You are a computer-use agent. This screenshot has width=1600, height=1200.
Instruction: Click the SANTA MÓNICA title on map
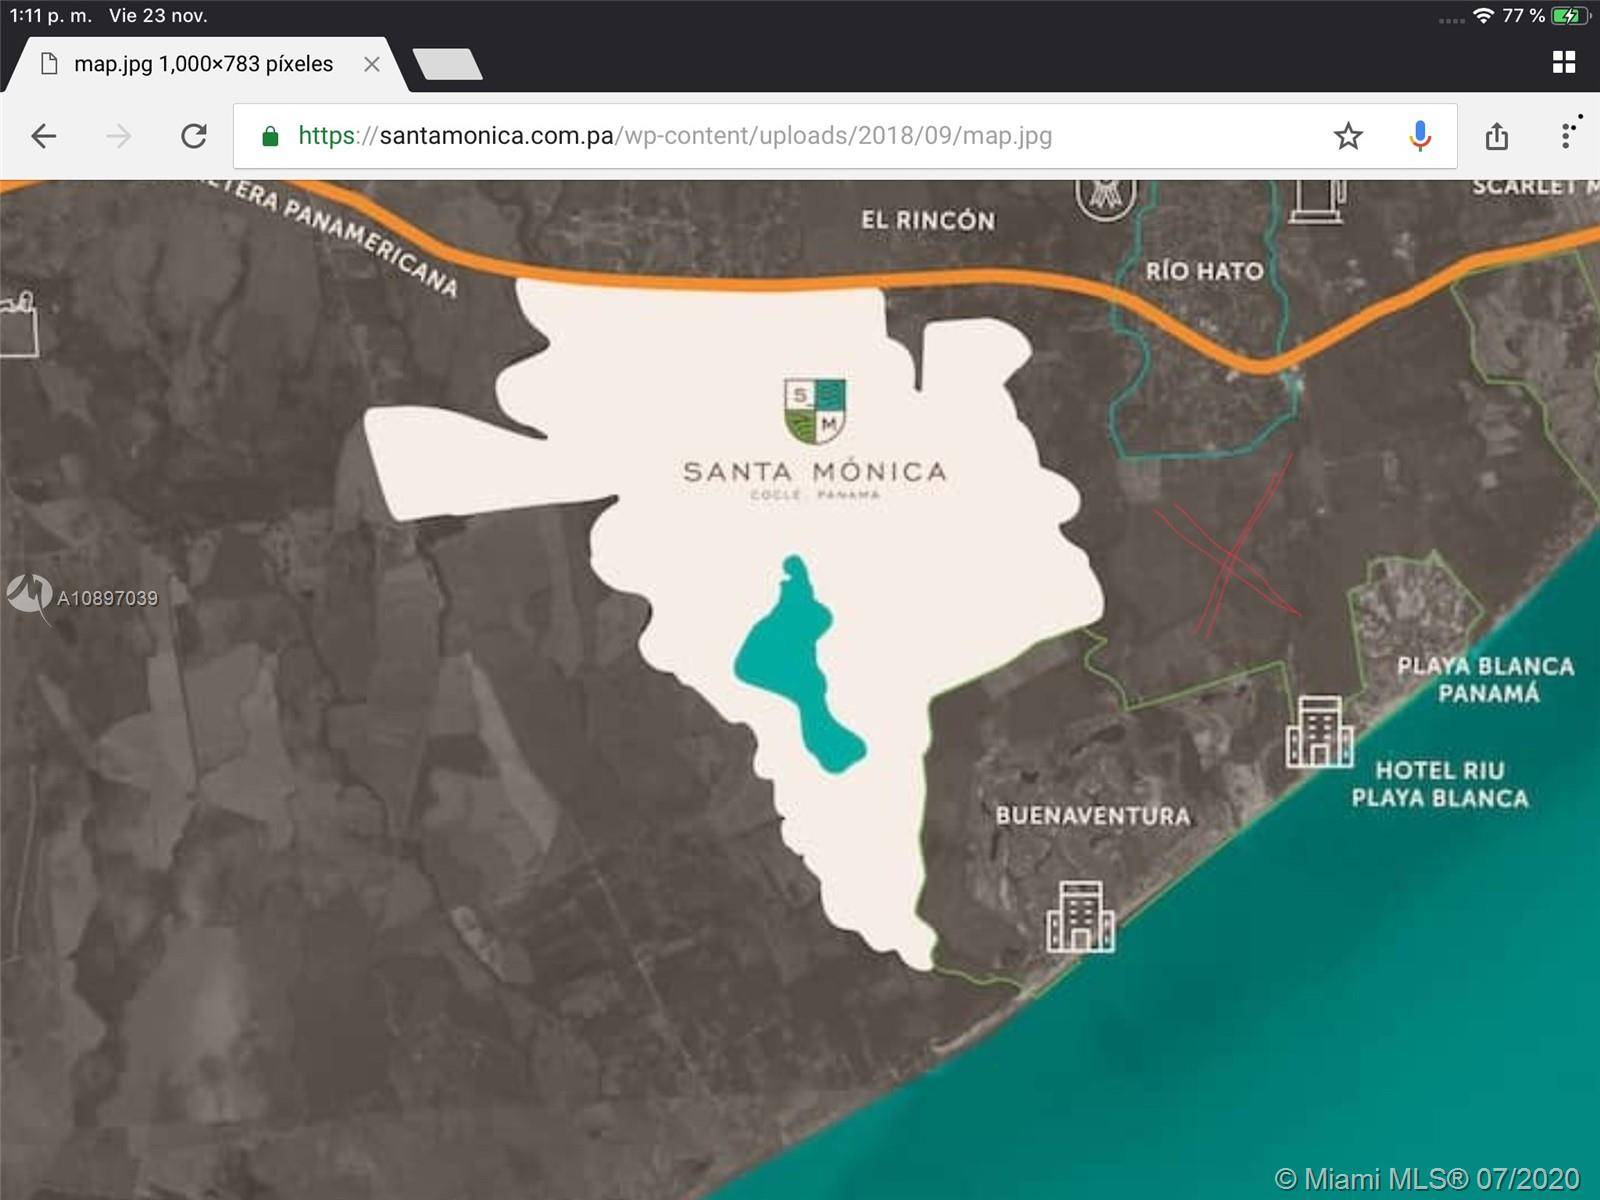pyautogui.click(x=814, y=471)
